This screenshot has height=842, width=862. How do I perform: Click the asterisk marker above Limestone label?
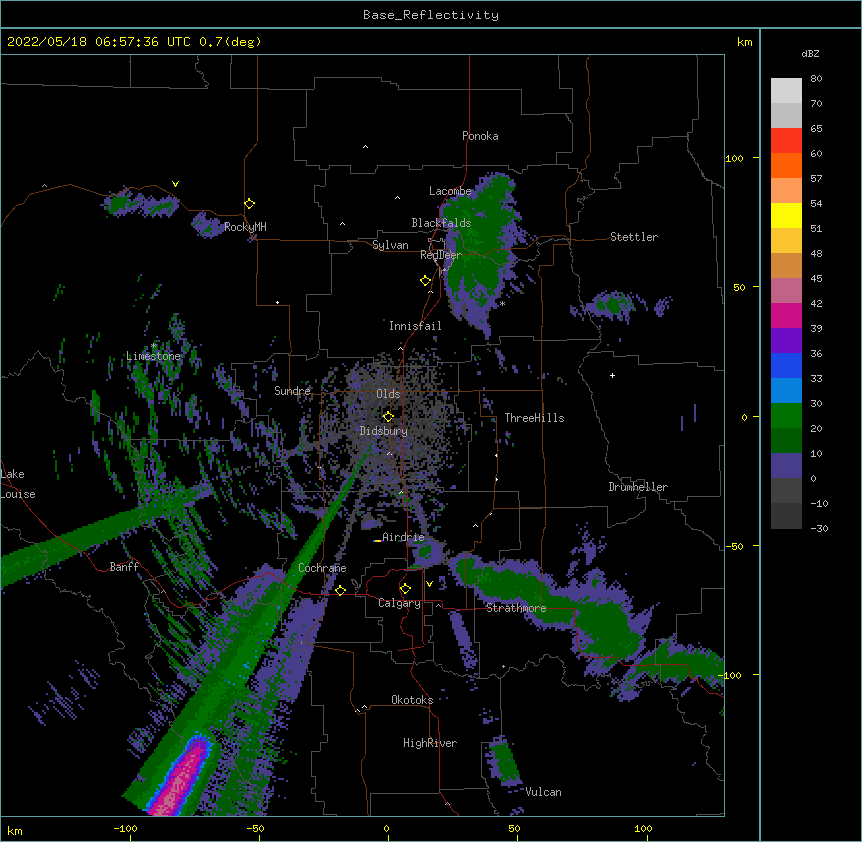tap(154, 346)
